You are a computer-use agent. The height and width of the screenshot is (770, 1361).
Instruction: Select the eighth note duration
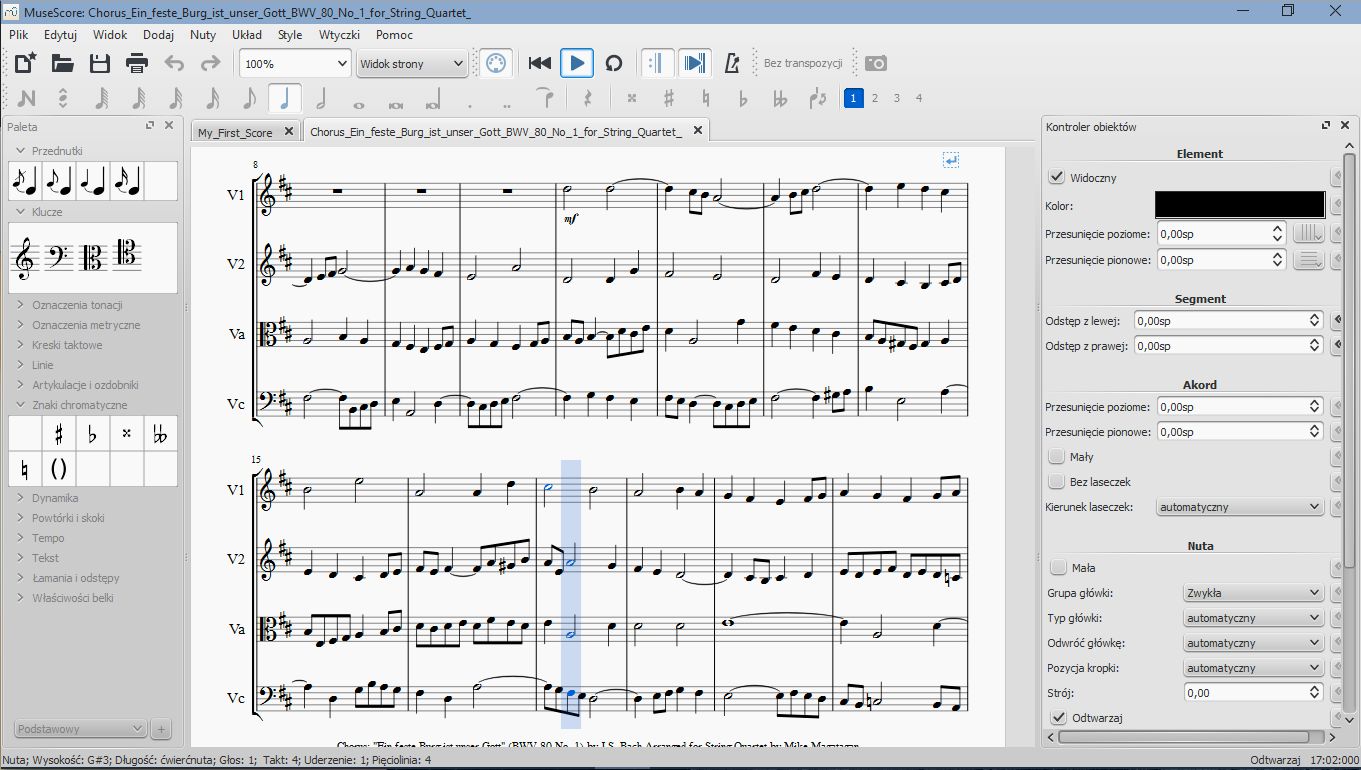pos(249,98)
